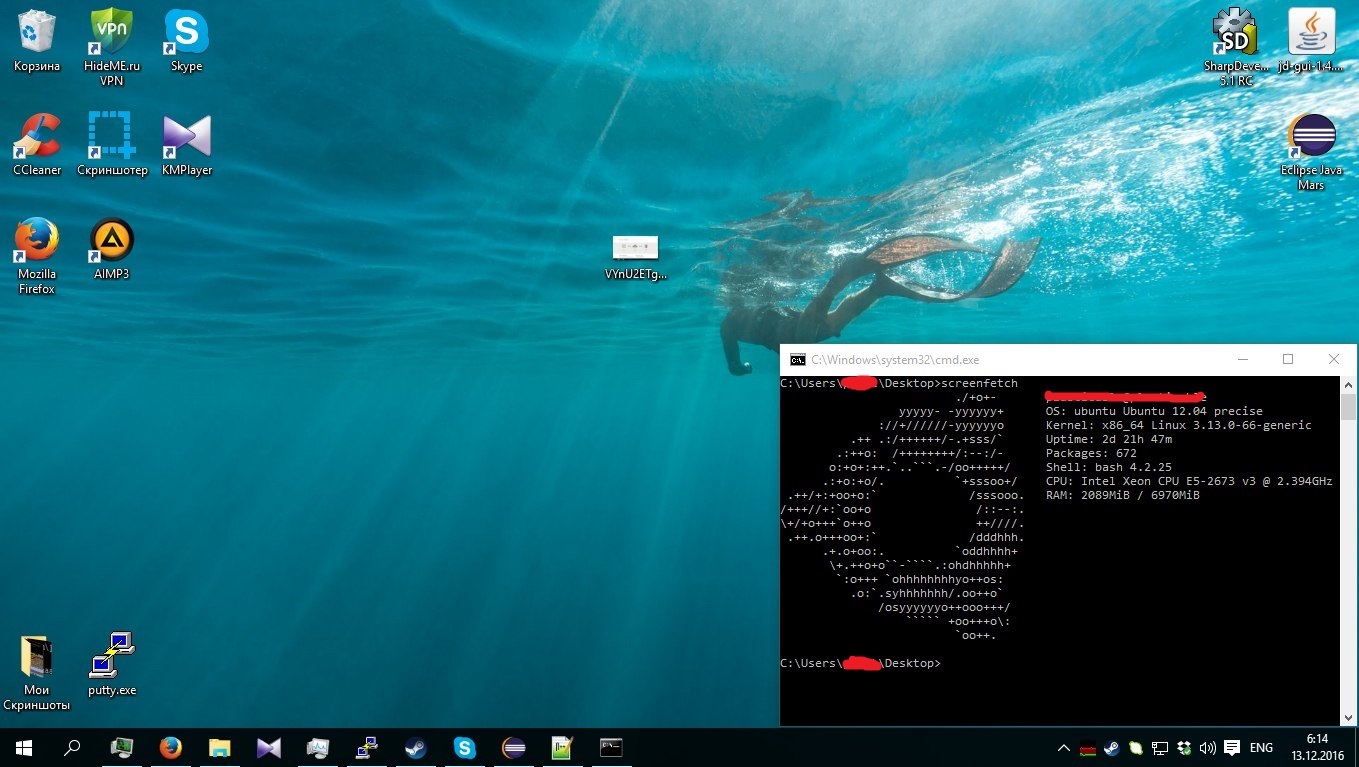Click the 'Uptime: 2d 21h 47m' line
This screenshot has width=1359, height=767.
[1108, 439]
